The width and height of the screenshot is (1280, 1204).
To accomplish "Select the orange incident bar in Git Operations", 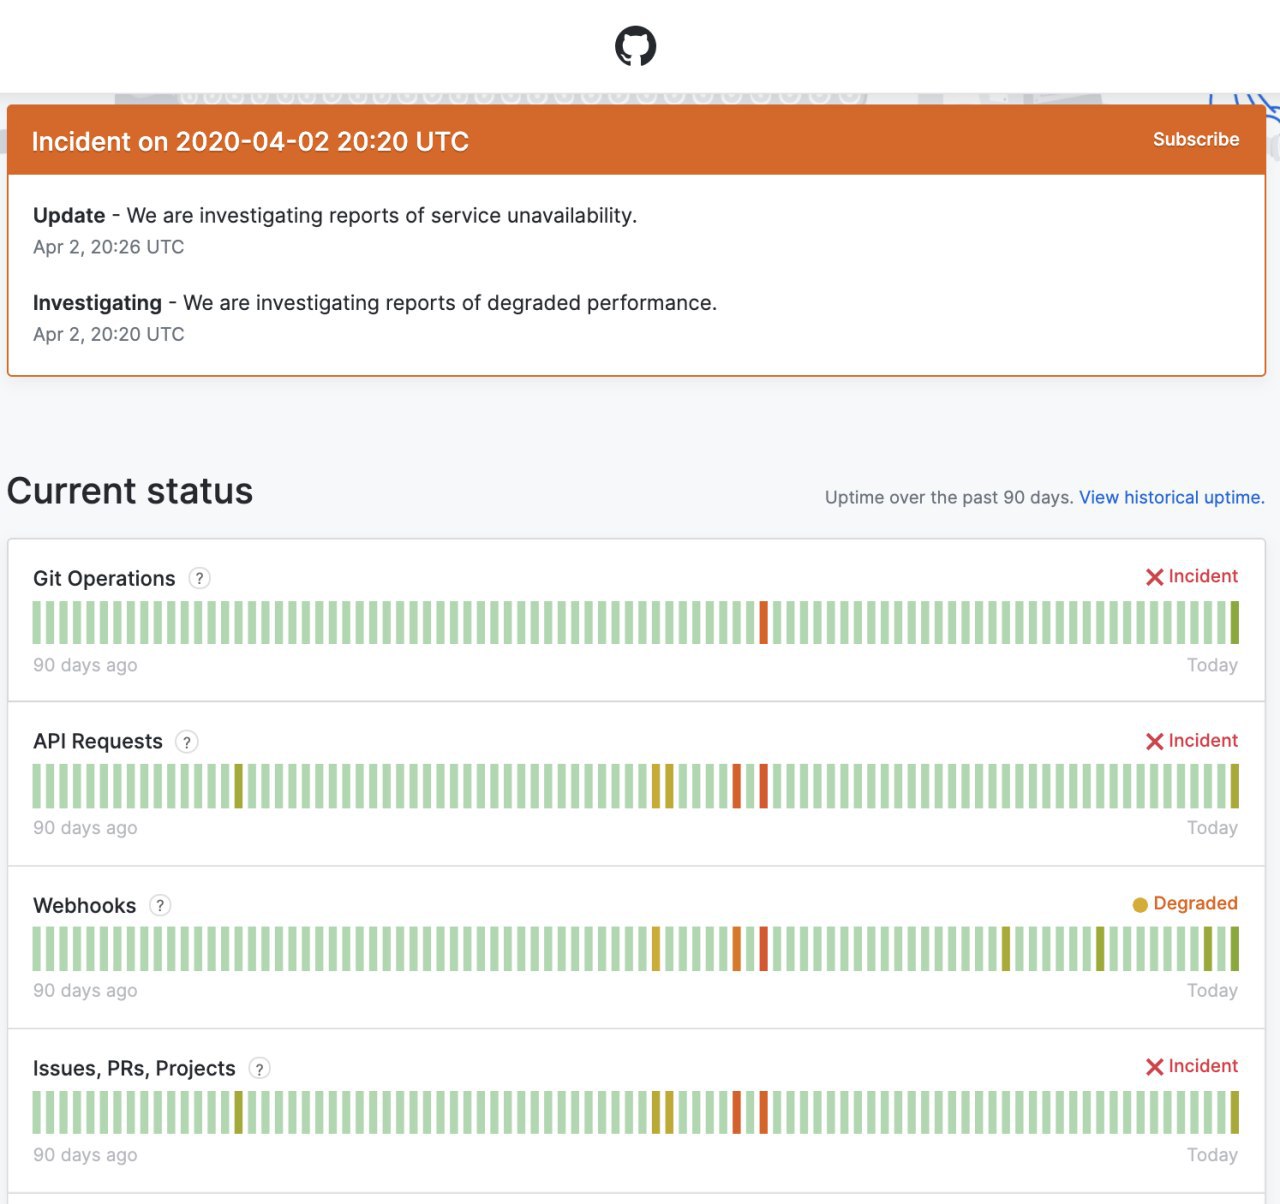I will tap(763, 622).
